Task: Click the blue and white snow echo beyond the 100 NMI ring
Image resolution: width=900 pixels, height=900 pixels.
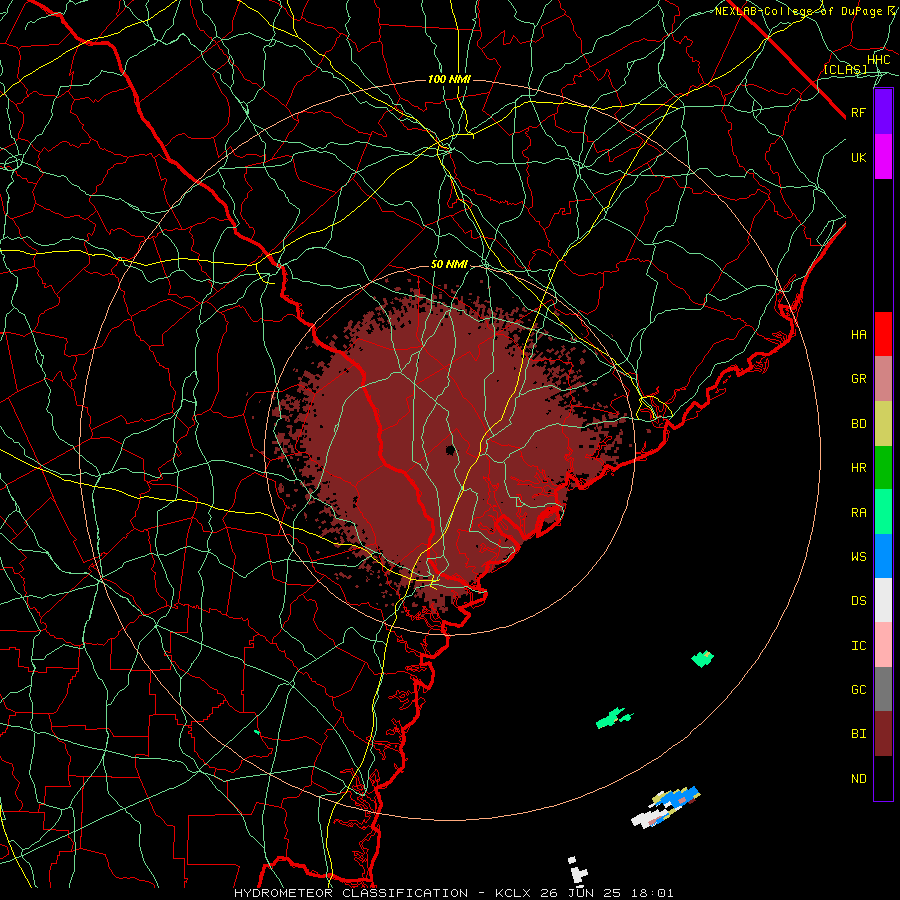Action: click(x=666, y=807)
